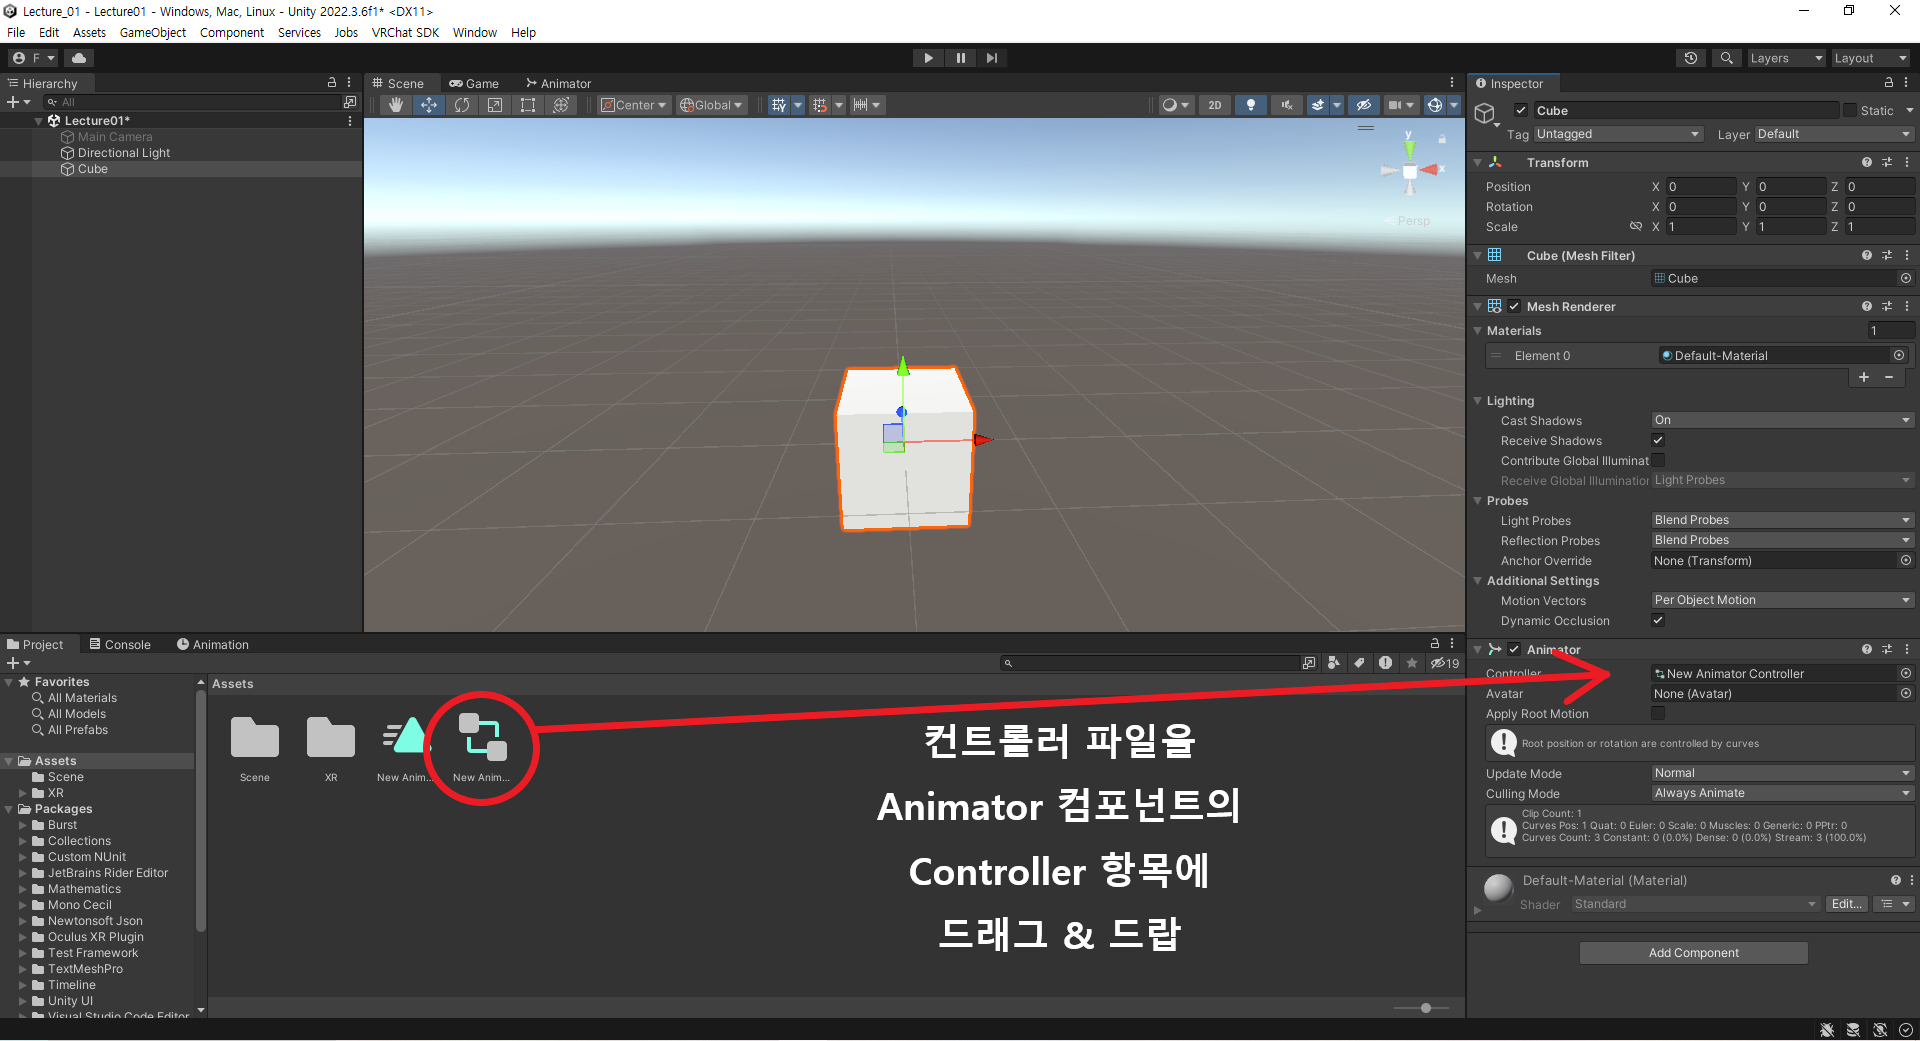Open the VRChat SDK menu
Screen dimensions: 1920x1041
pos(405,32)
